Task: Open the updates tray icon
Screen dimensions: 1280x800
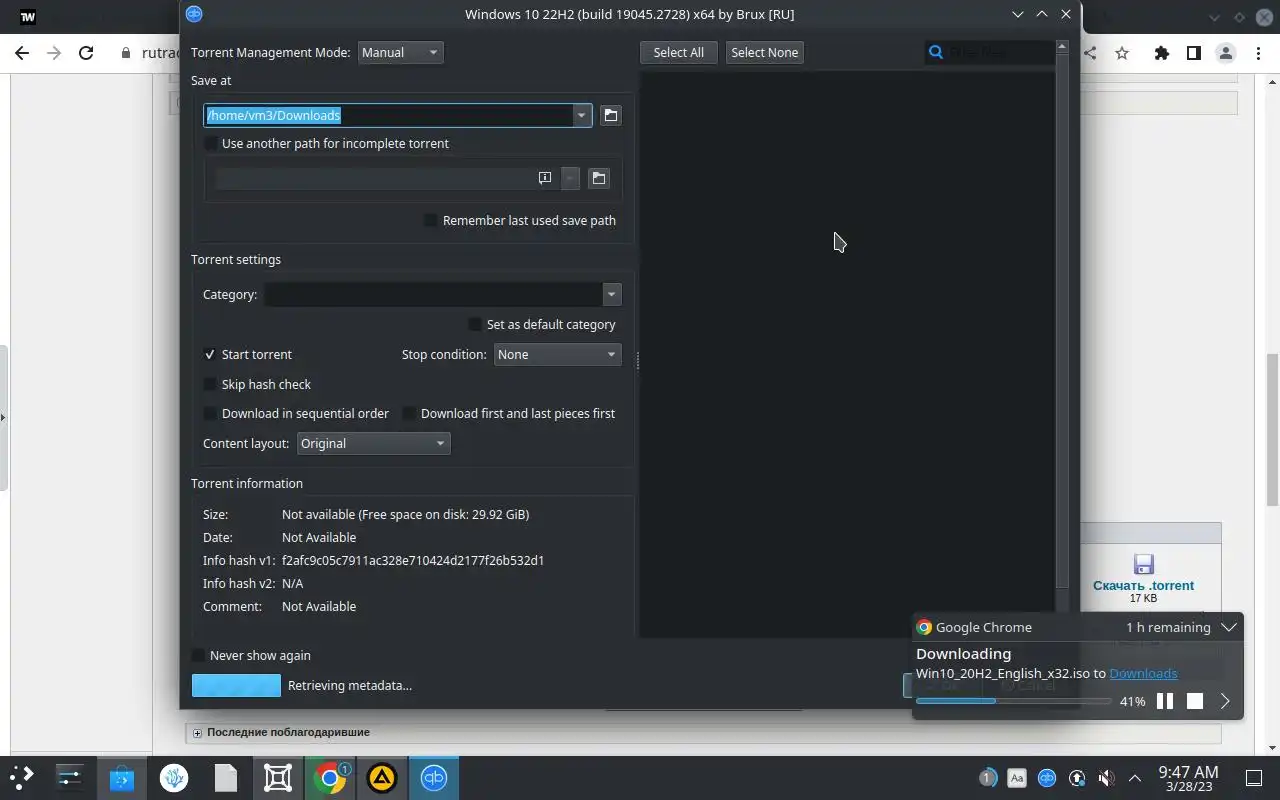Action: coord(1077,778)
